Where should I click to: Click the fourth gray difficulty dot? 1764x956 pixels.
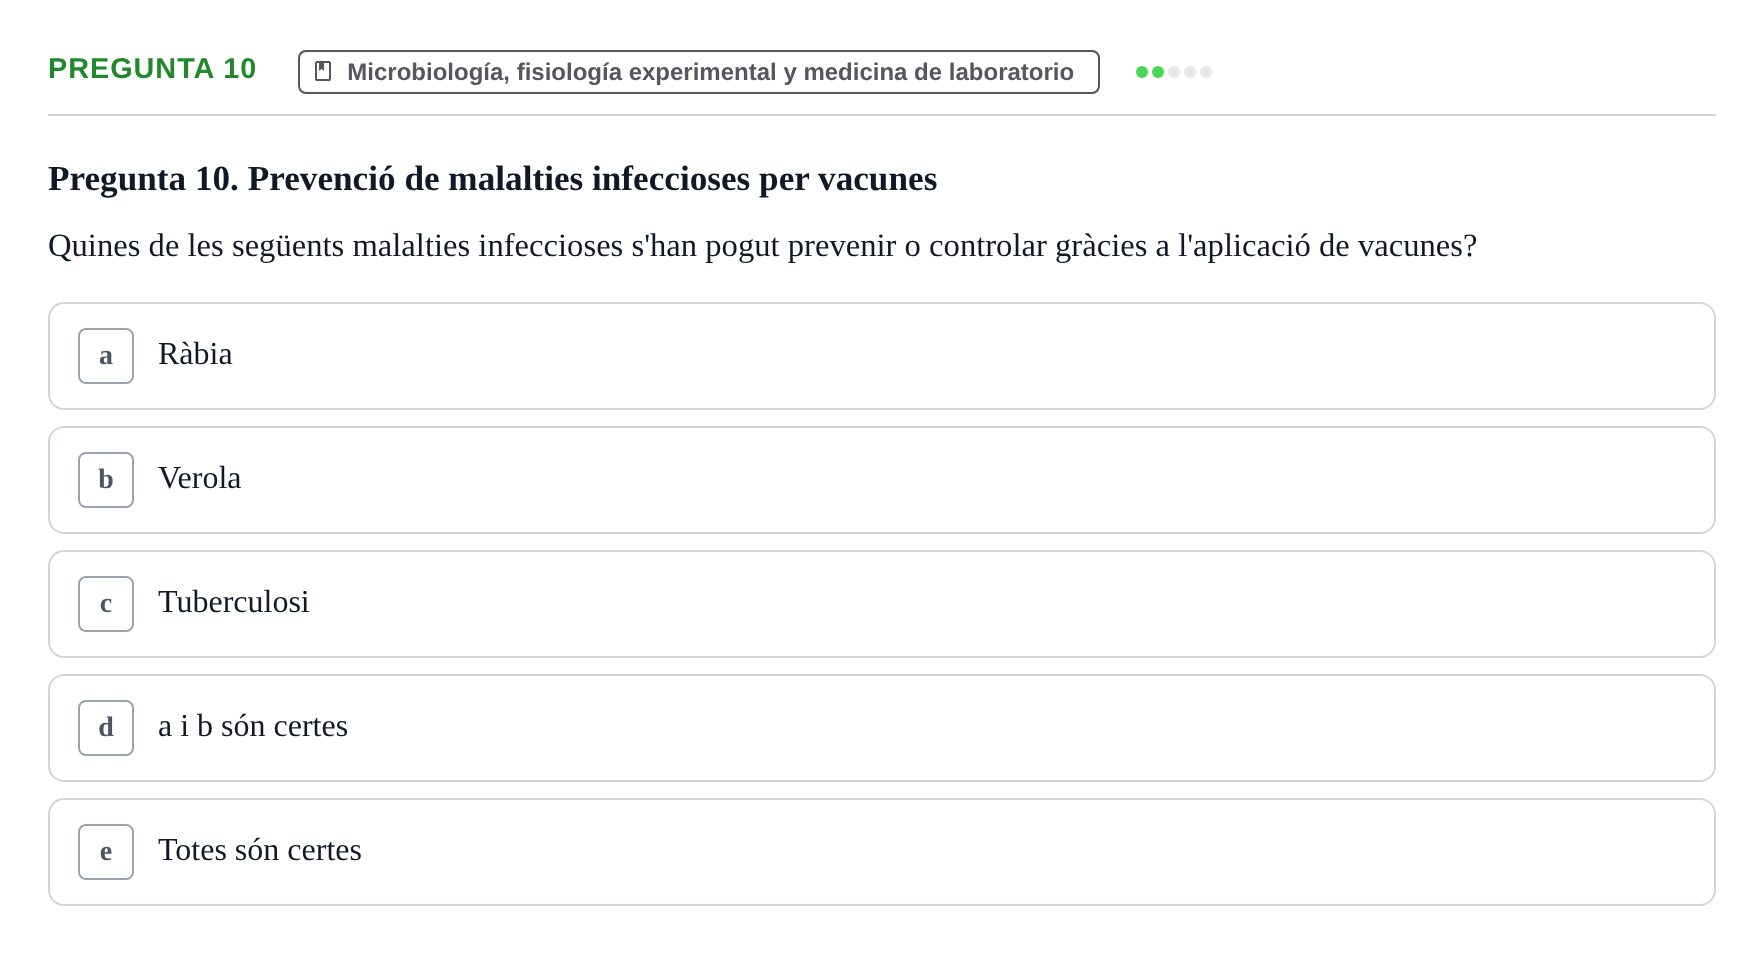click(x=1190, y=72)
